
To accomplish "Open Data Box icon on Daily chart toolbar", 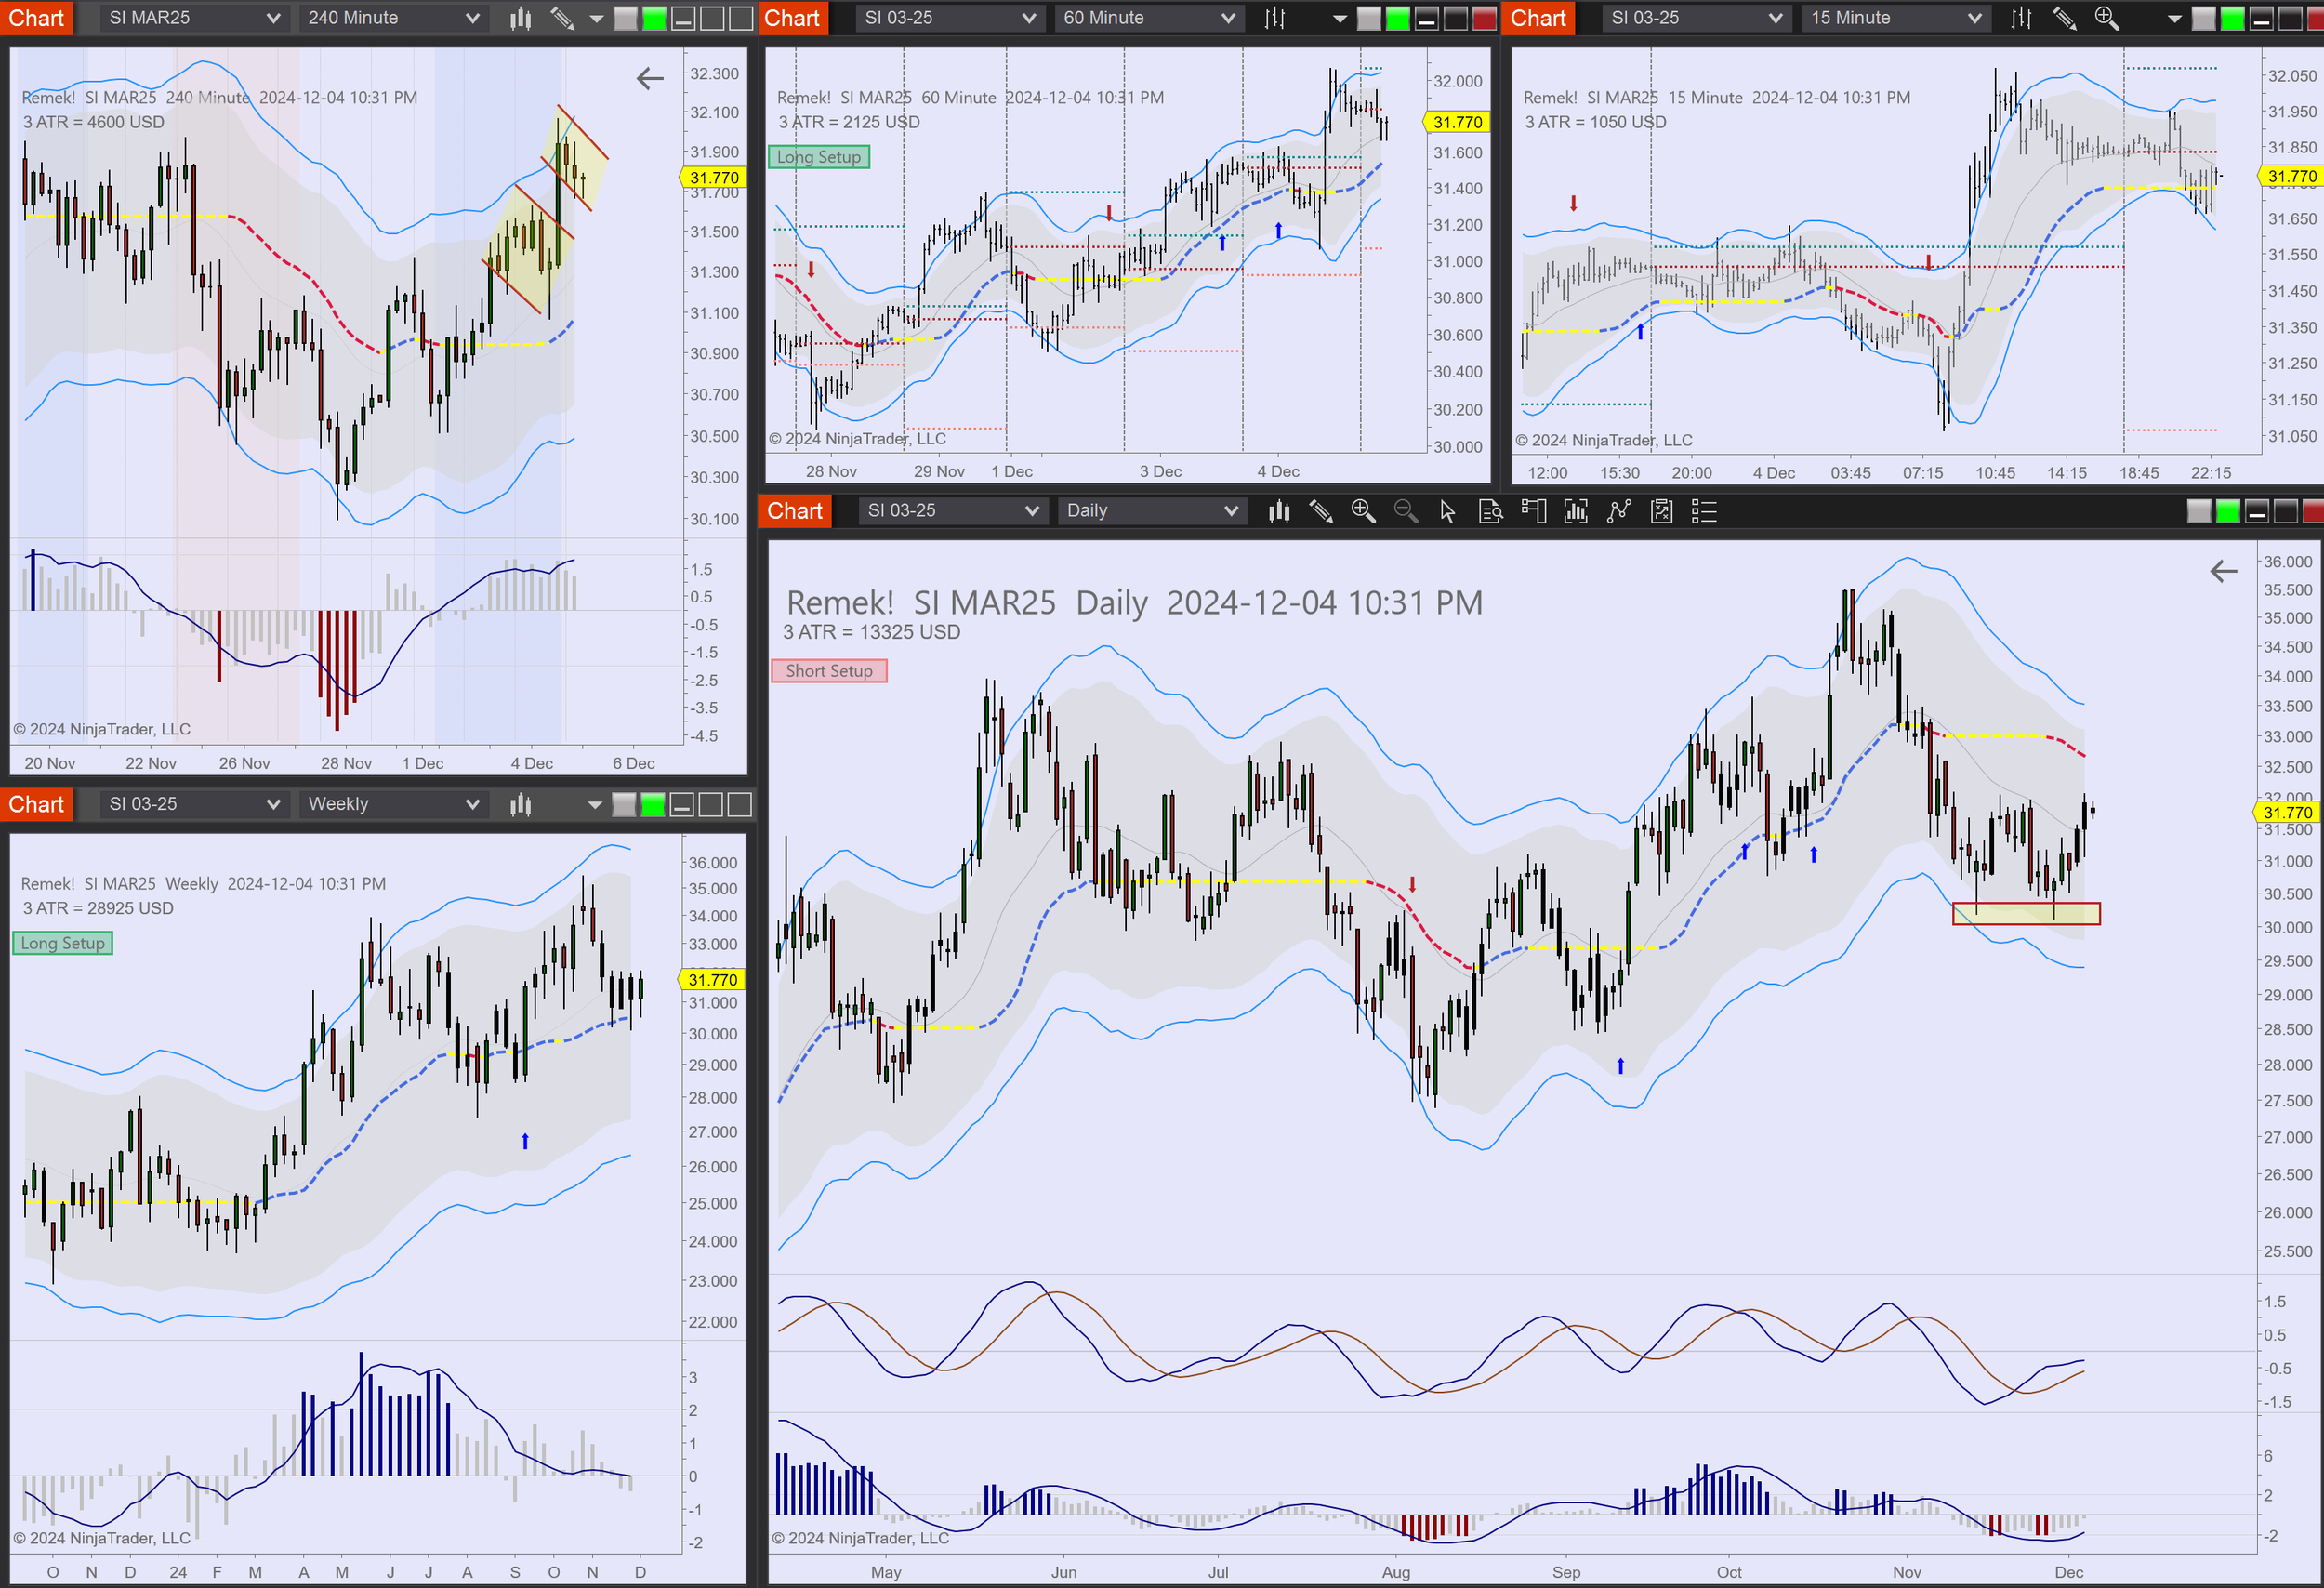I will point(1490,511).
